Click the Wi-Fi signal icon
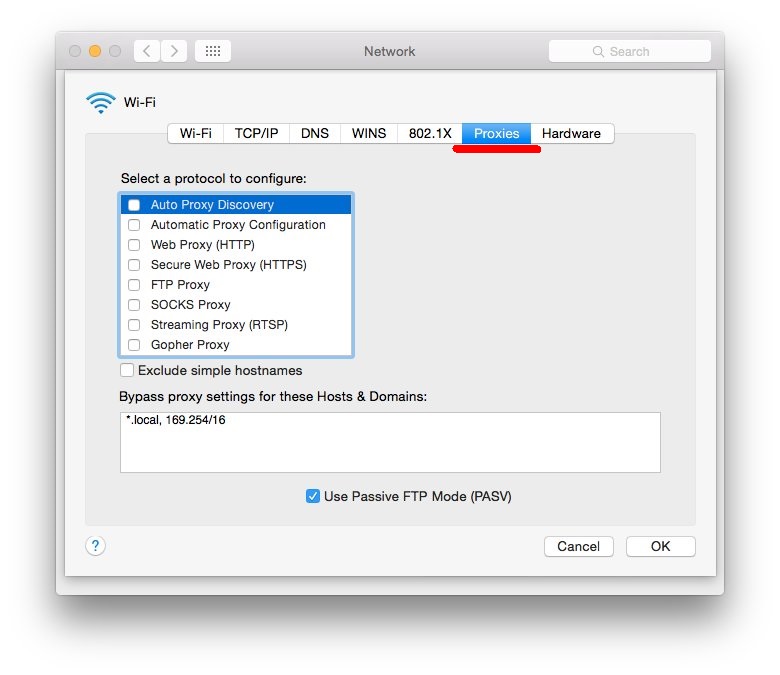Viewport: 780px width, 675px height. [x=100, y=102]
